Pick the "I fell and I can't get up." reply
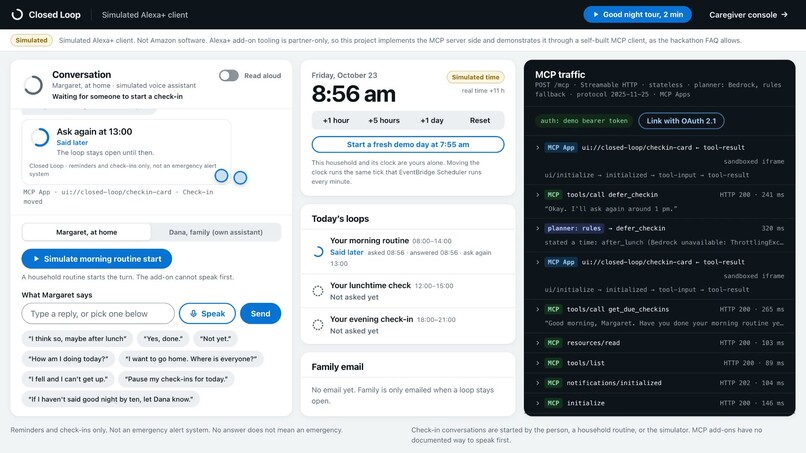Image resolution: width=806 pixels, height=453 pixels. tap(68, 379)
